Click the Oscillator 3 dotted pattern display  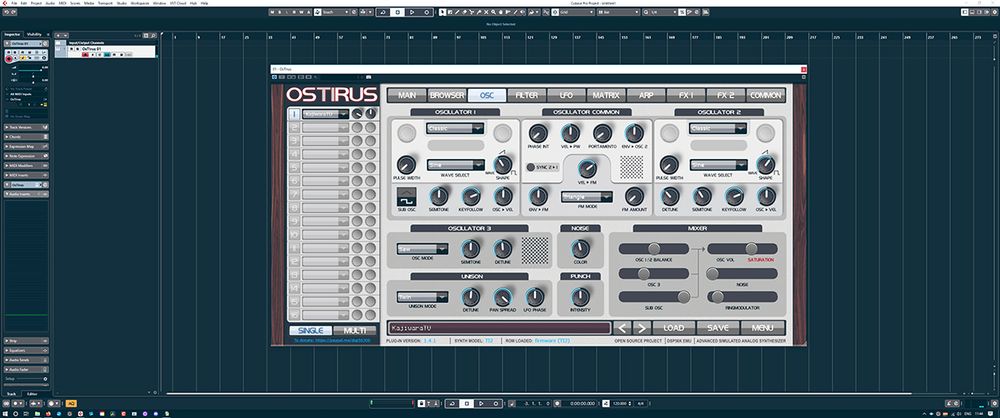tap(534, 250)
